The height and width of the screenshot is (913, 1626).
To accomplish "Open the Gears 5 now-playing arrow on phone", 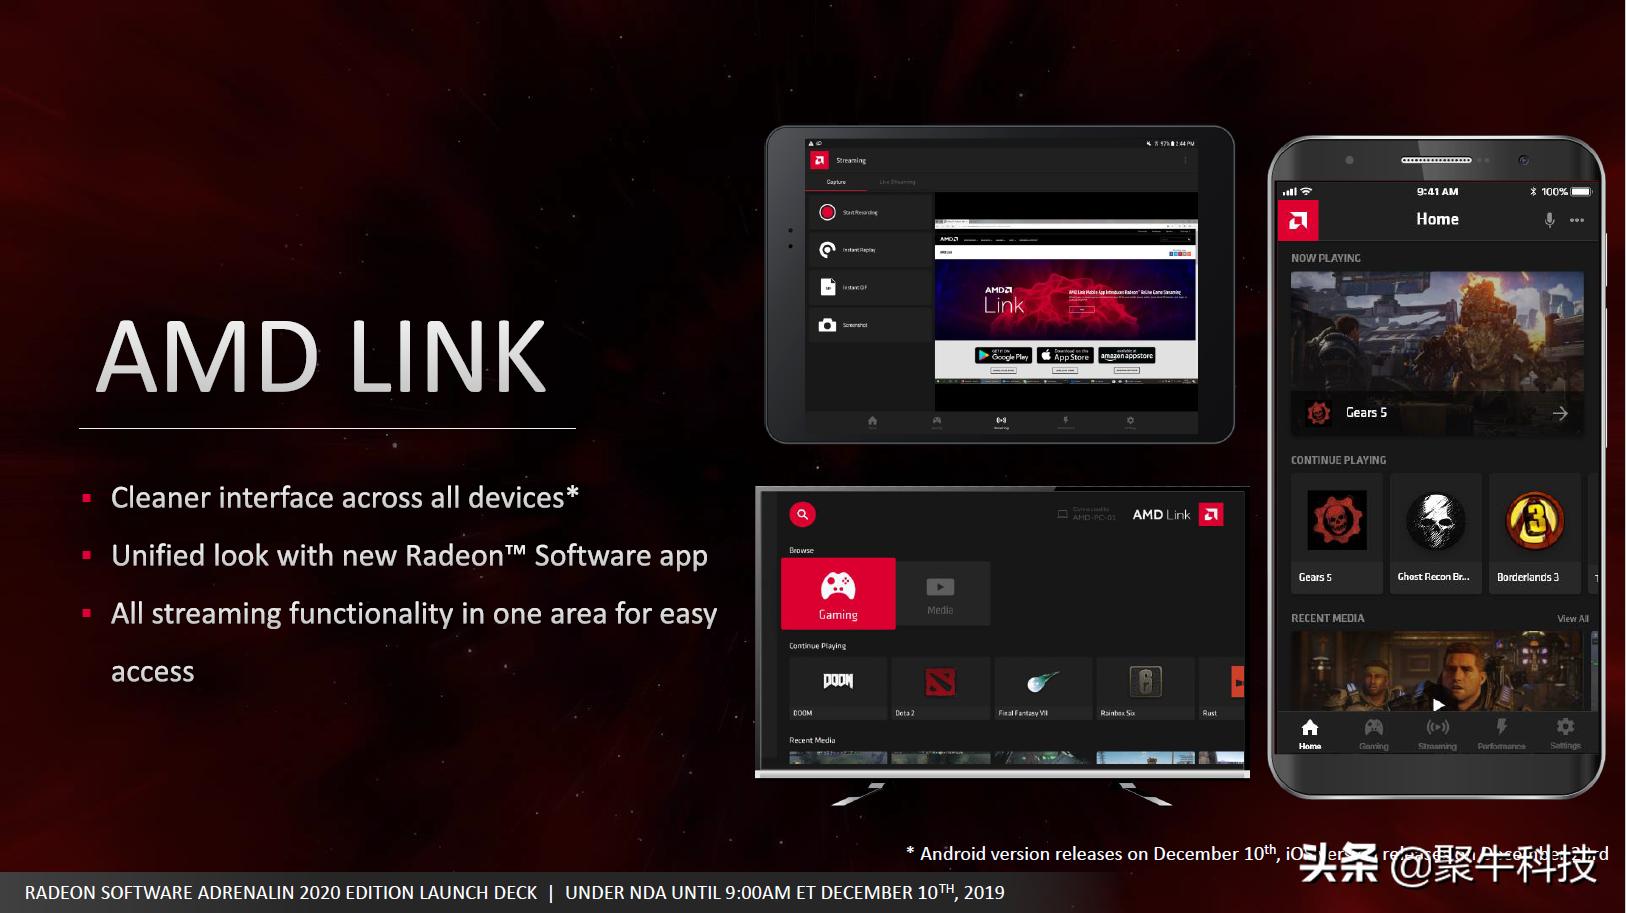I will [x=1560, y=413].
